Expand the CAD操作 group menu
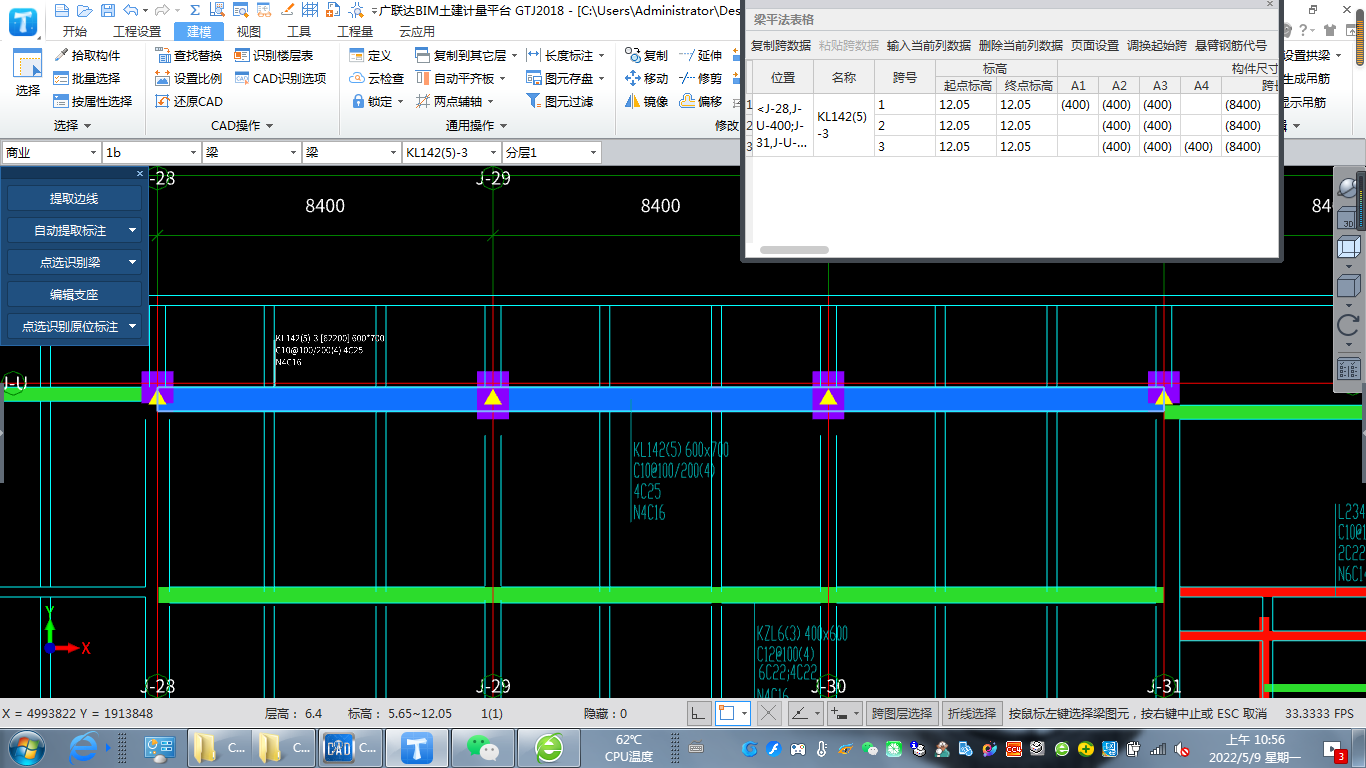This screenshot has width=1366, height=768. 242,126
